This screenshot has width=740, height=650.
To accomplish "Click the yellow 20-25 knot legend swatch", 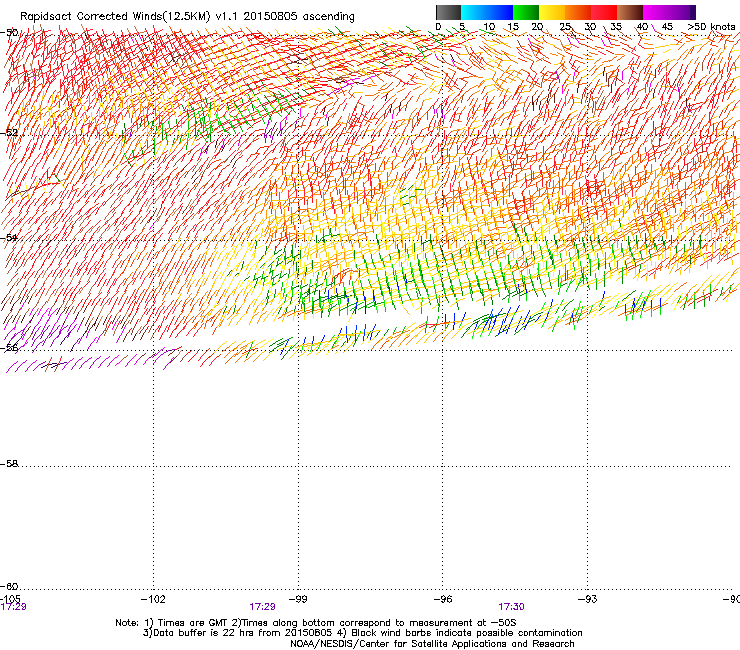I will [552, 12].
